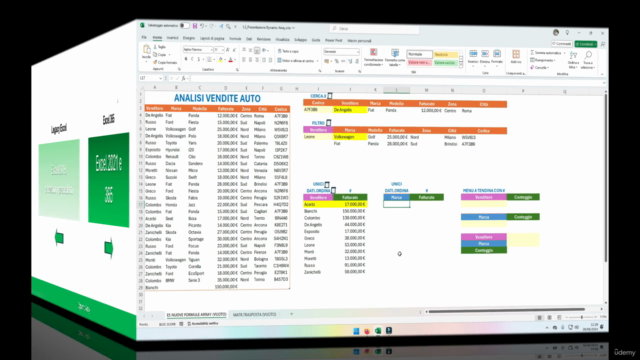The image size is (640, 360).
Task: Open the name box dropdown arrow
Action: pos(160,78)
